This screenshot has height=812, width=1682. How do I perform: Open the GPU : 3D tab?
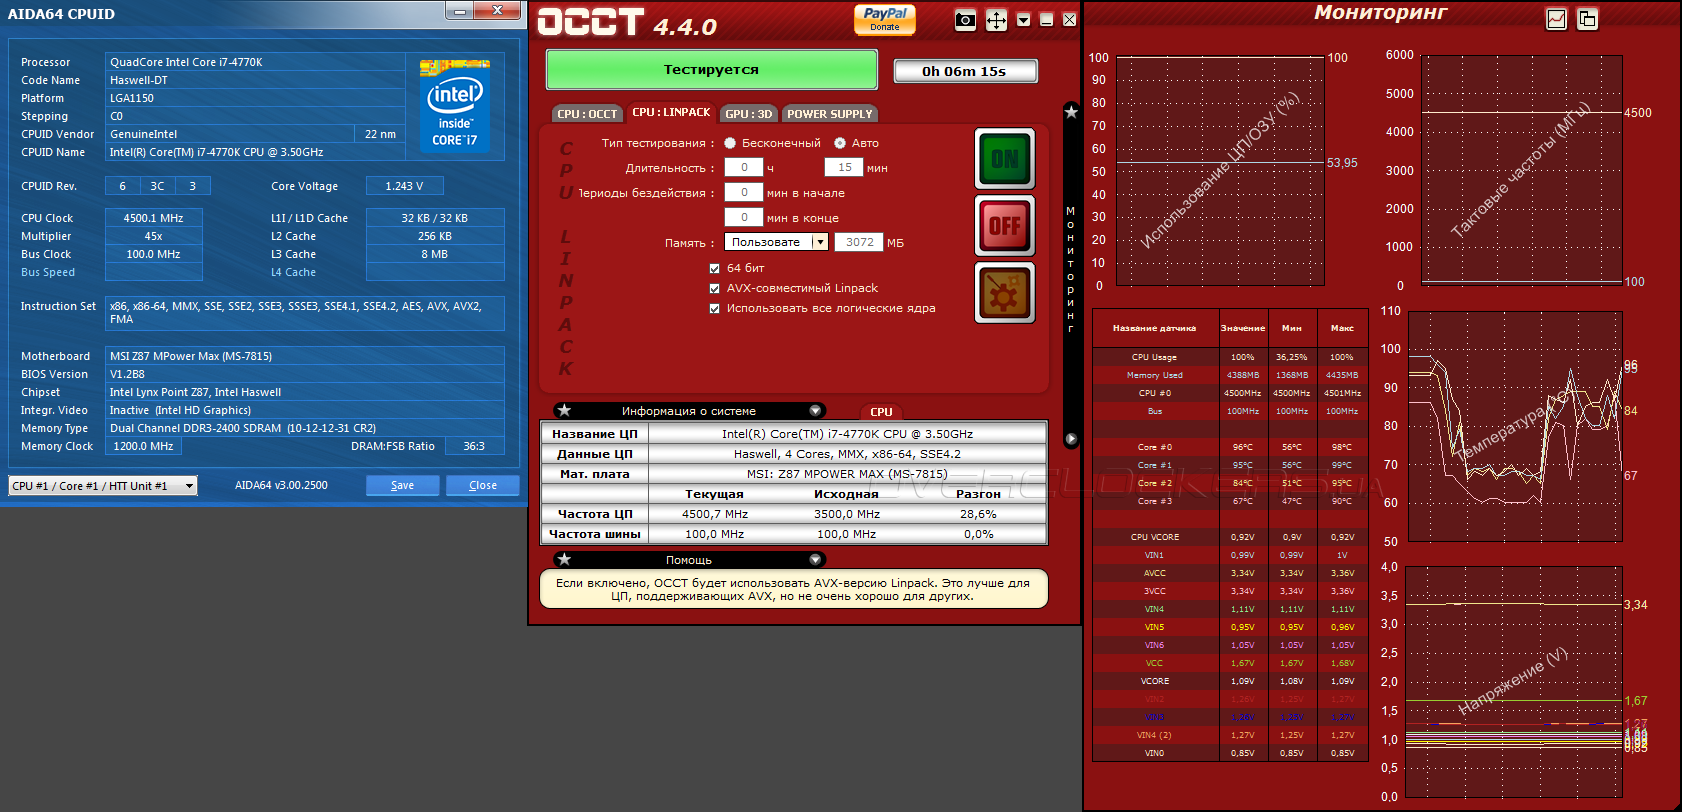click(749, 114)
